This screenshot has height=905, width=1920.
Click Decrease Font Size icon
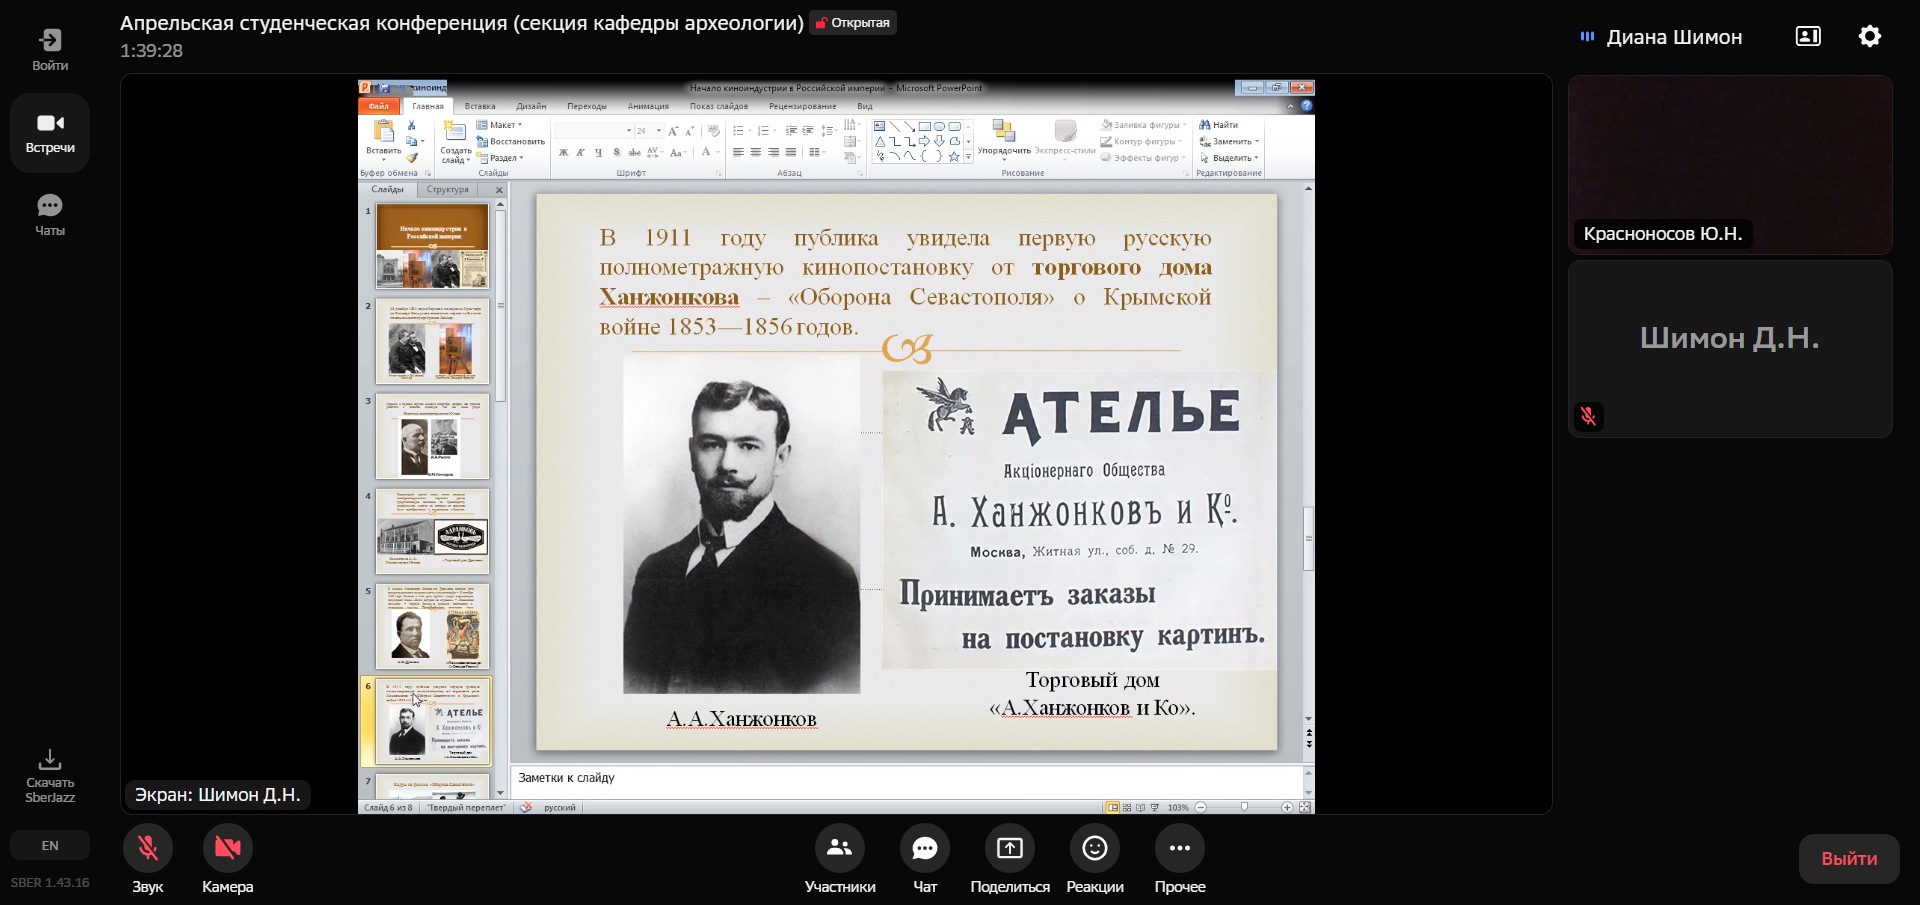point(689,131)
